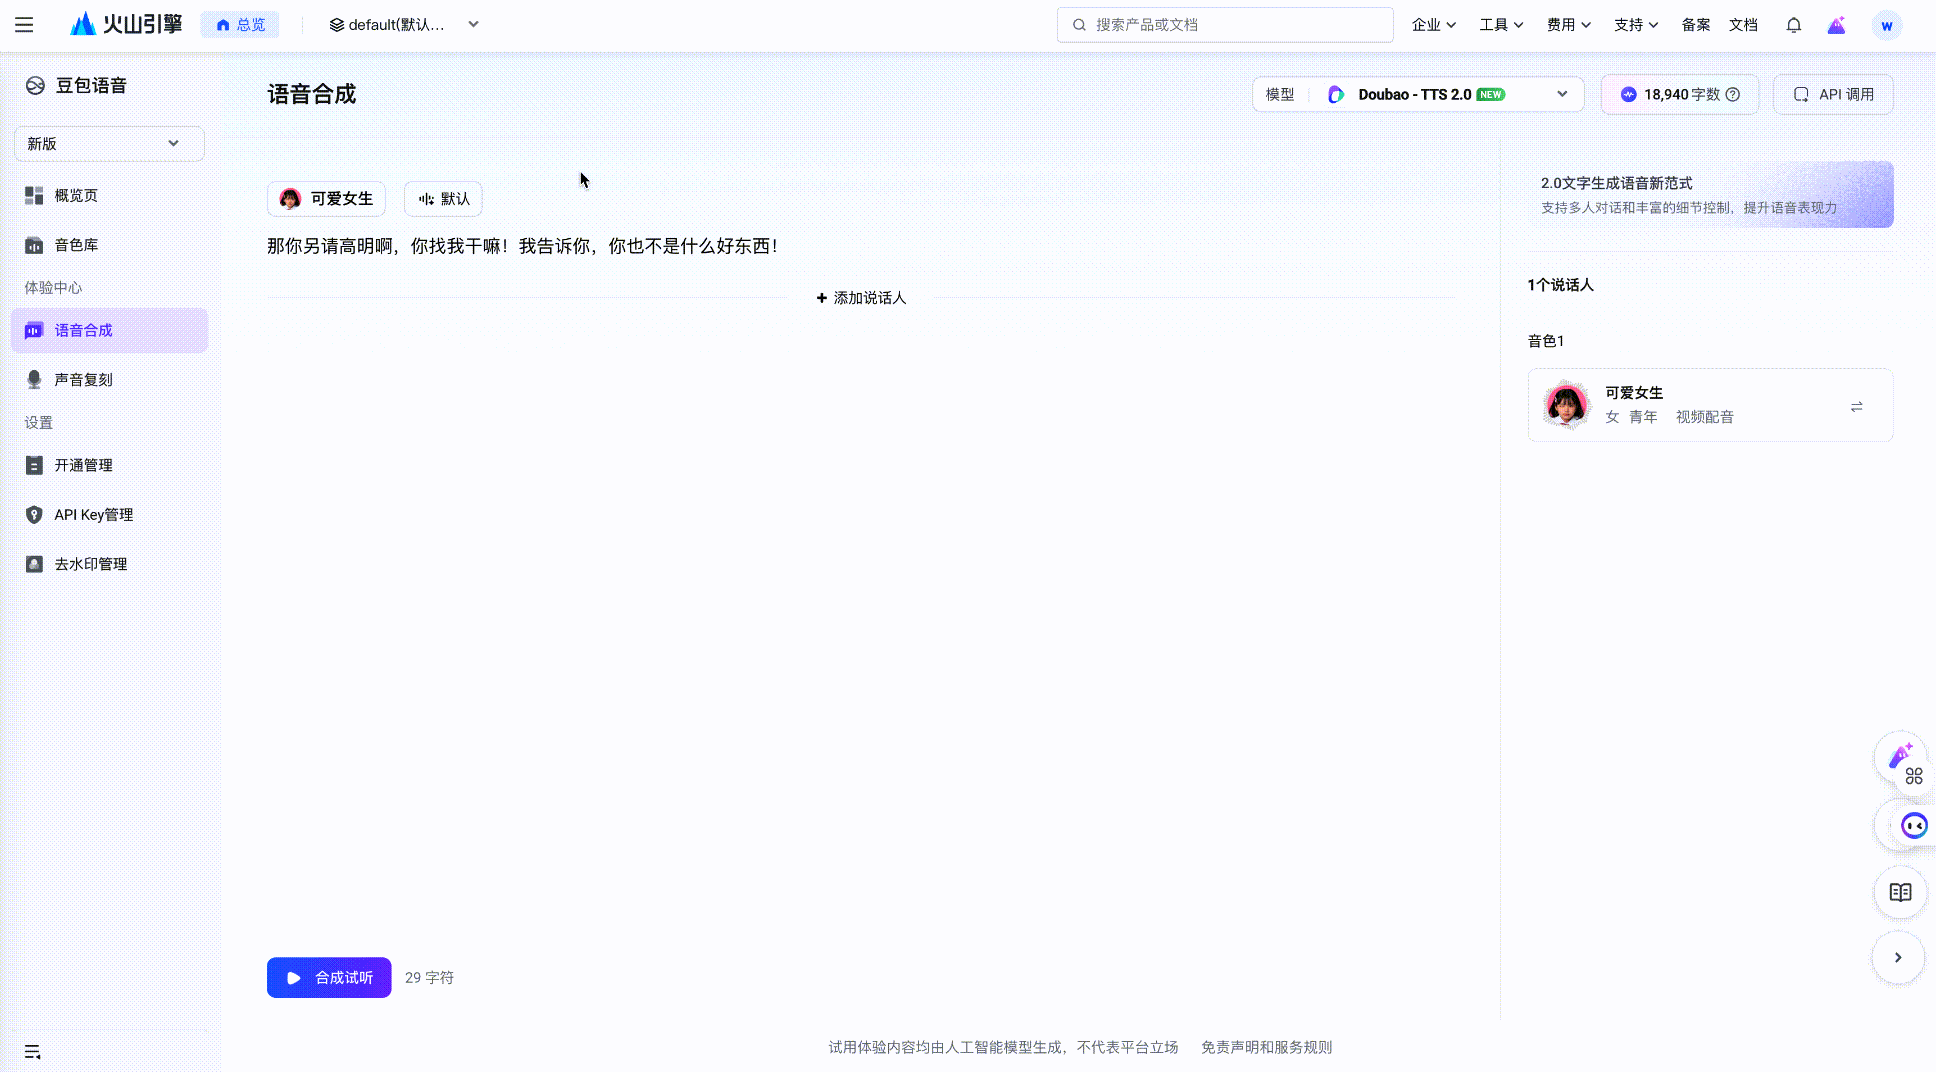
Task: Click the 豆包语音 product icon
Action: click(x=35, y=86)
